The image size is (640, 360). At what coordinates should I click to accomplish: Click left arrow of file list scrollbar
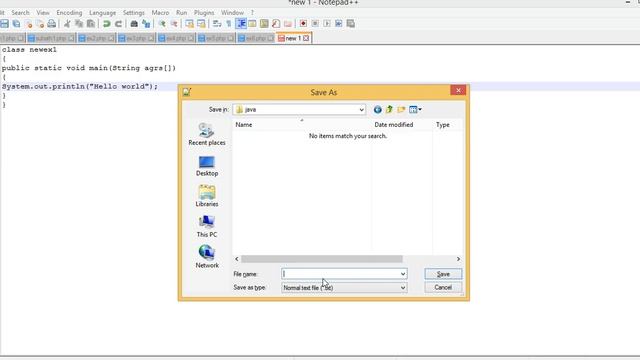click(x=237, y=259)
